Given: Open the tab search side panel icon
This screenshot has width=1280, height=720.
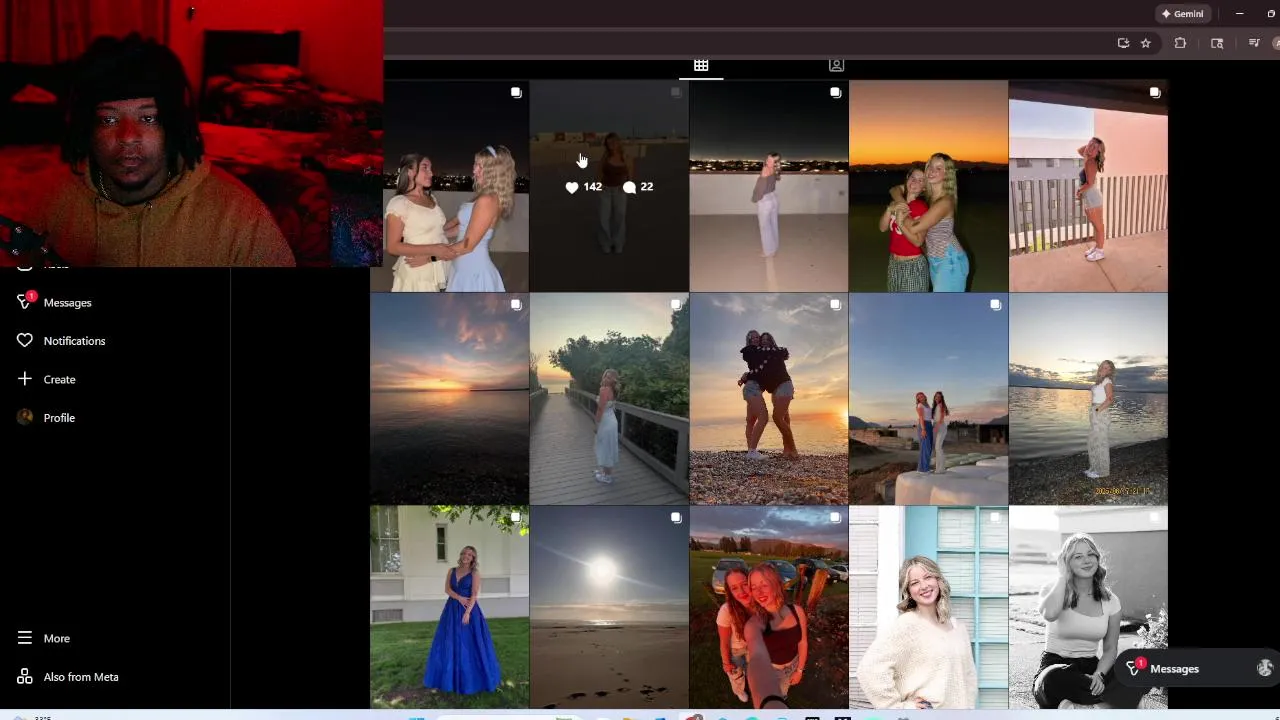Looking at the screenshot, I should click(x=1217, y=43).
